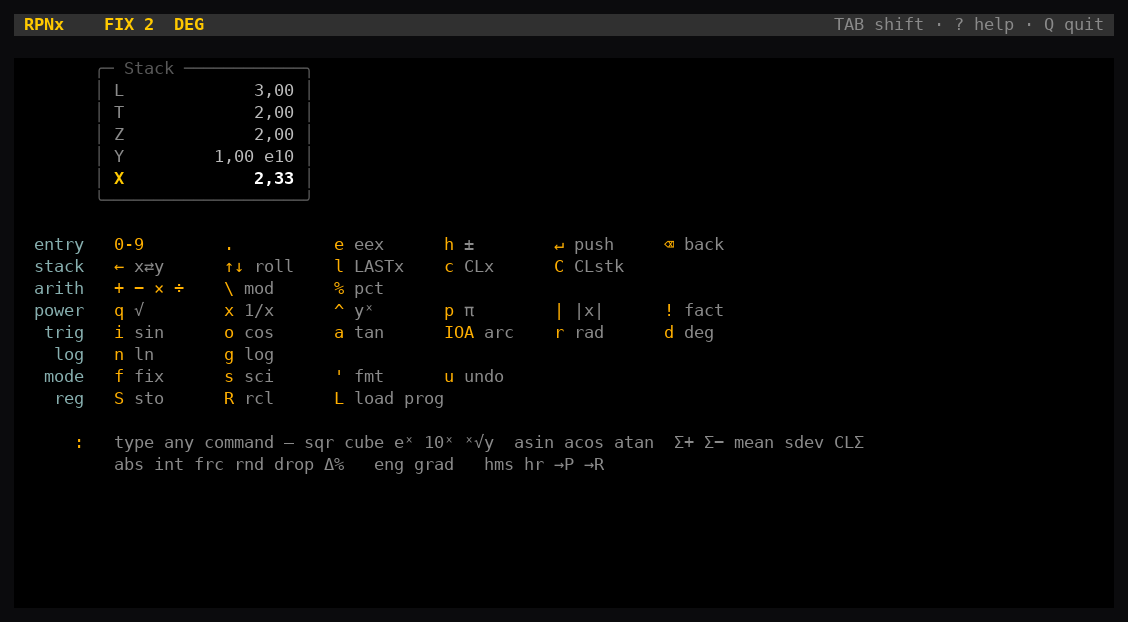Click the | |x| absolute value entry
The height and width of the screenshot is (622, 1128).
(578, 311)
